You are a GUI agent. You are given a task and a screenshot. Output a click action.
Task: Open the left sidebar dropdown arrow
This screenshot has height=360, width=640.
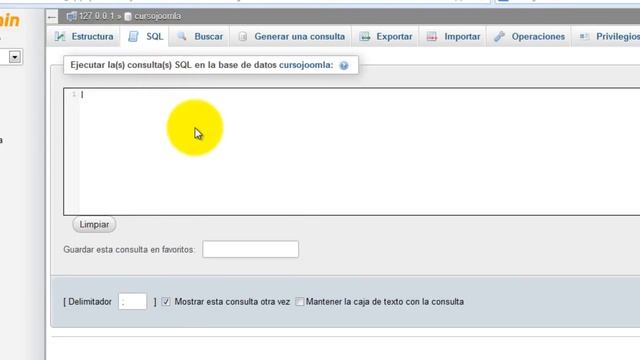pyautogui.click(x=15, y=57)
